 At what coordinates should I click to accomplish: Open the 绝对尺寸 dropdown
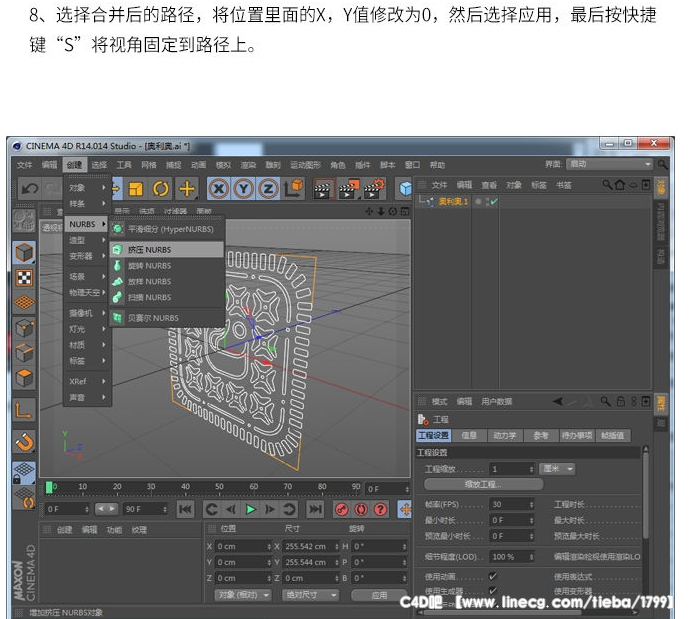coord(310,595)
